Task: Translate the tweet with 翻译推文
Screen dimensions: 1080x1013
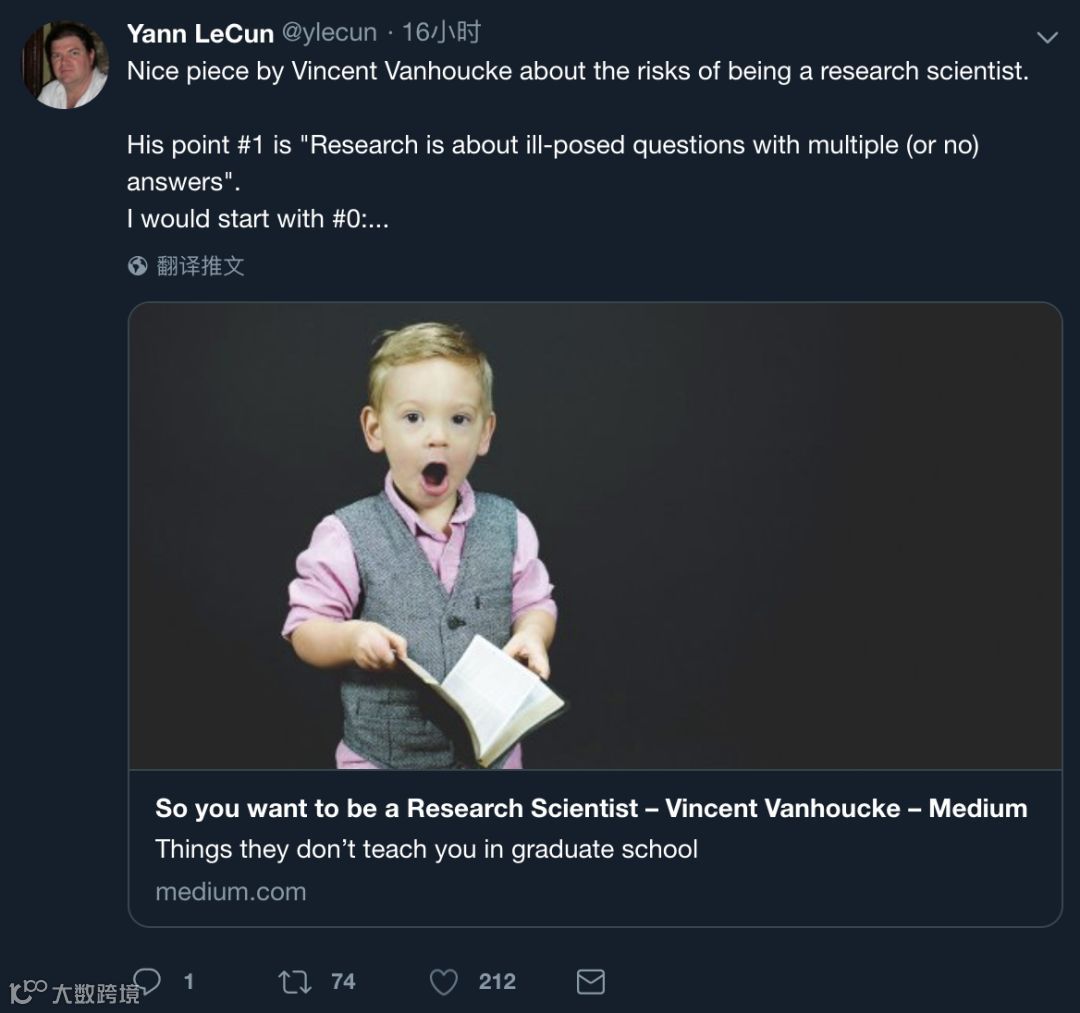Action: 200,266
